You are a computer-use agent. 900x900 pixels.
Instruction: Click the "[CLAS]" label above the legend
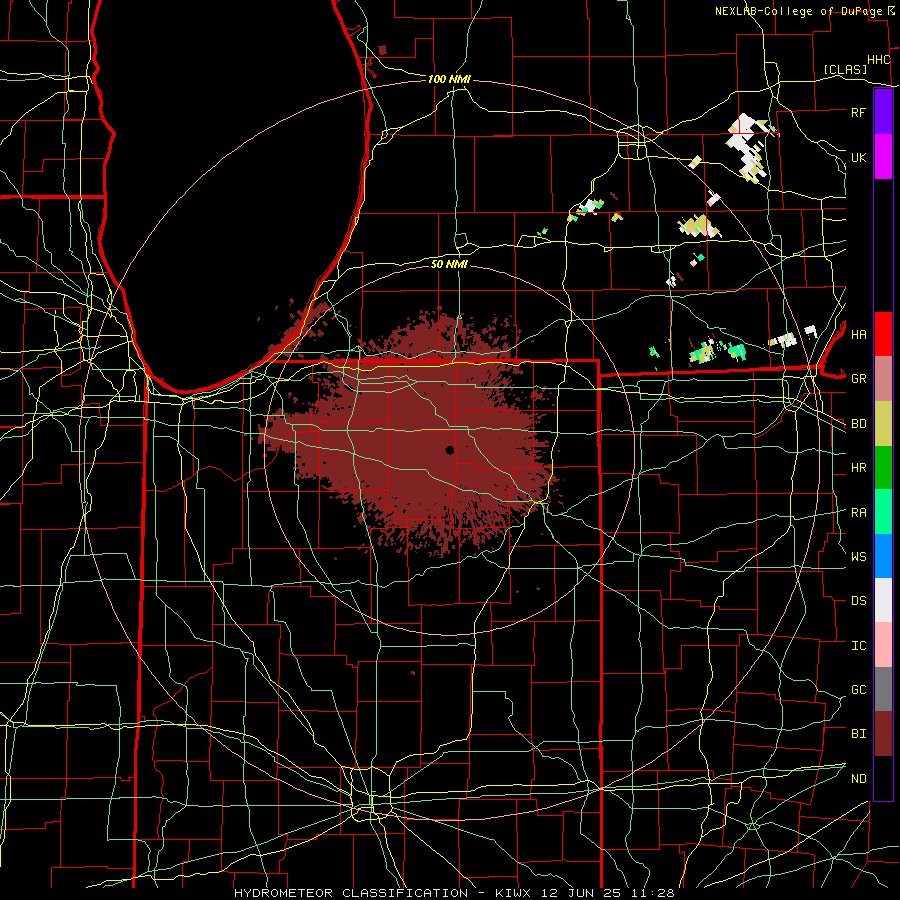844,69
